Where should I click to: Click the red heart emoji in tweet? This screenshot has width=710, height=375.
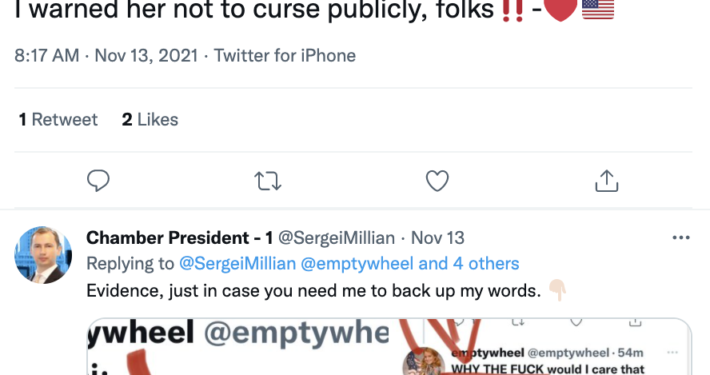[561, 9]
